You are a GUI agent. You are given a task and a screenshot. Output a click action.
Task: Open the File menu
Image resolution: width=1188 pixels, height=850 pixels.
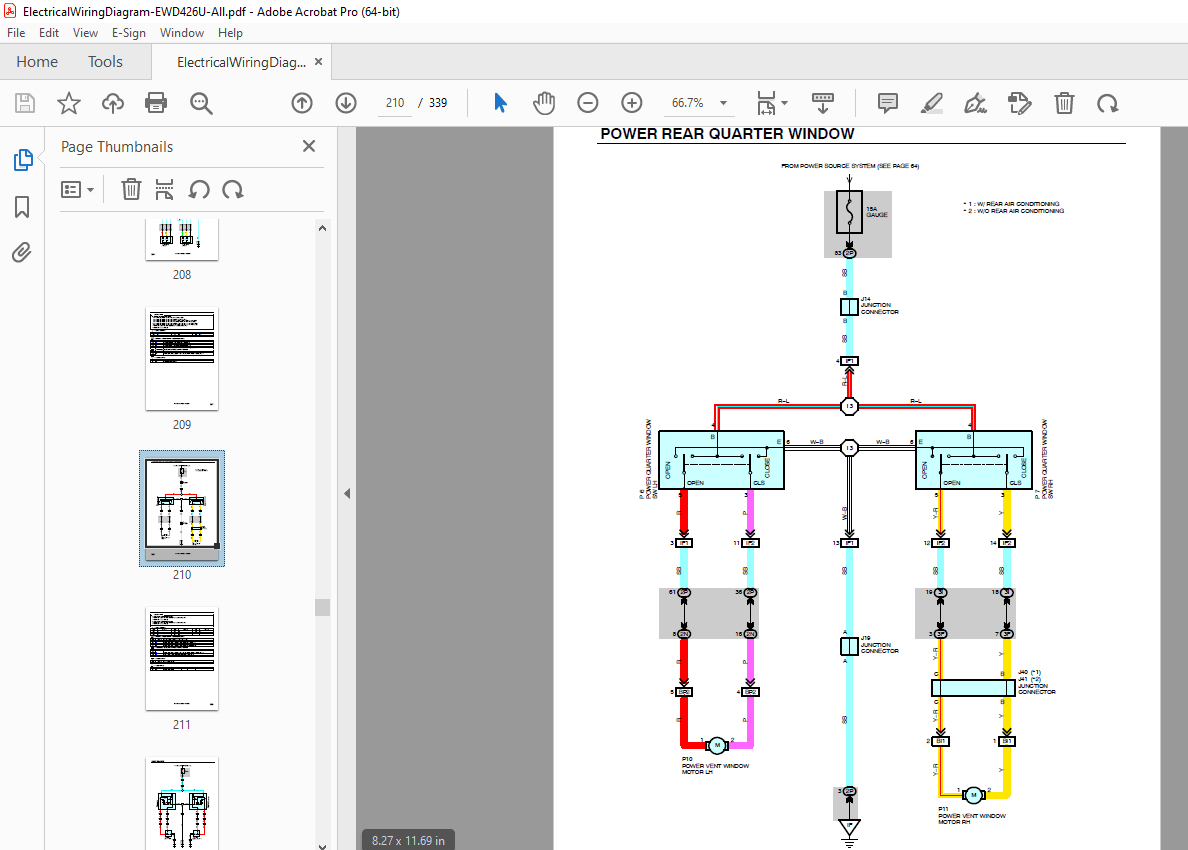tap(16, 33)
